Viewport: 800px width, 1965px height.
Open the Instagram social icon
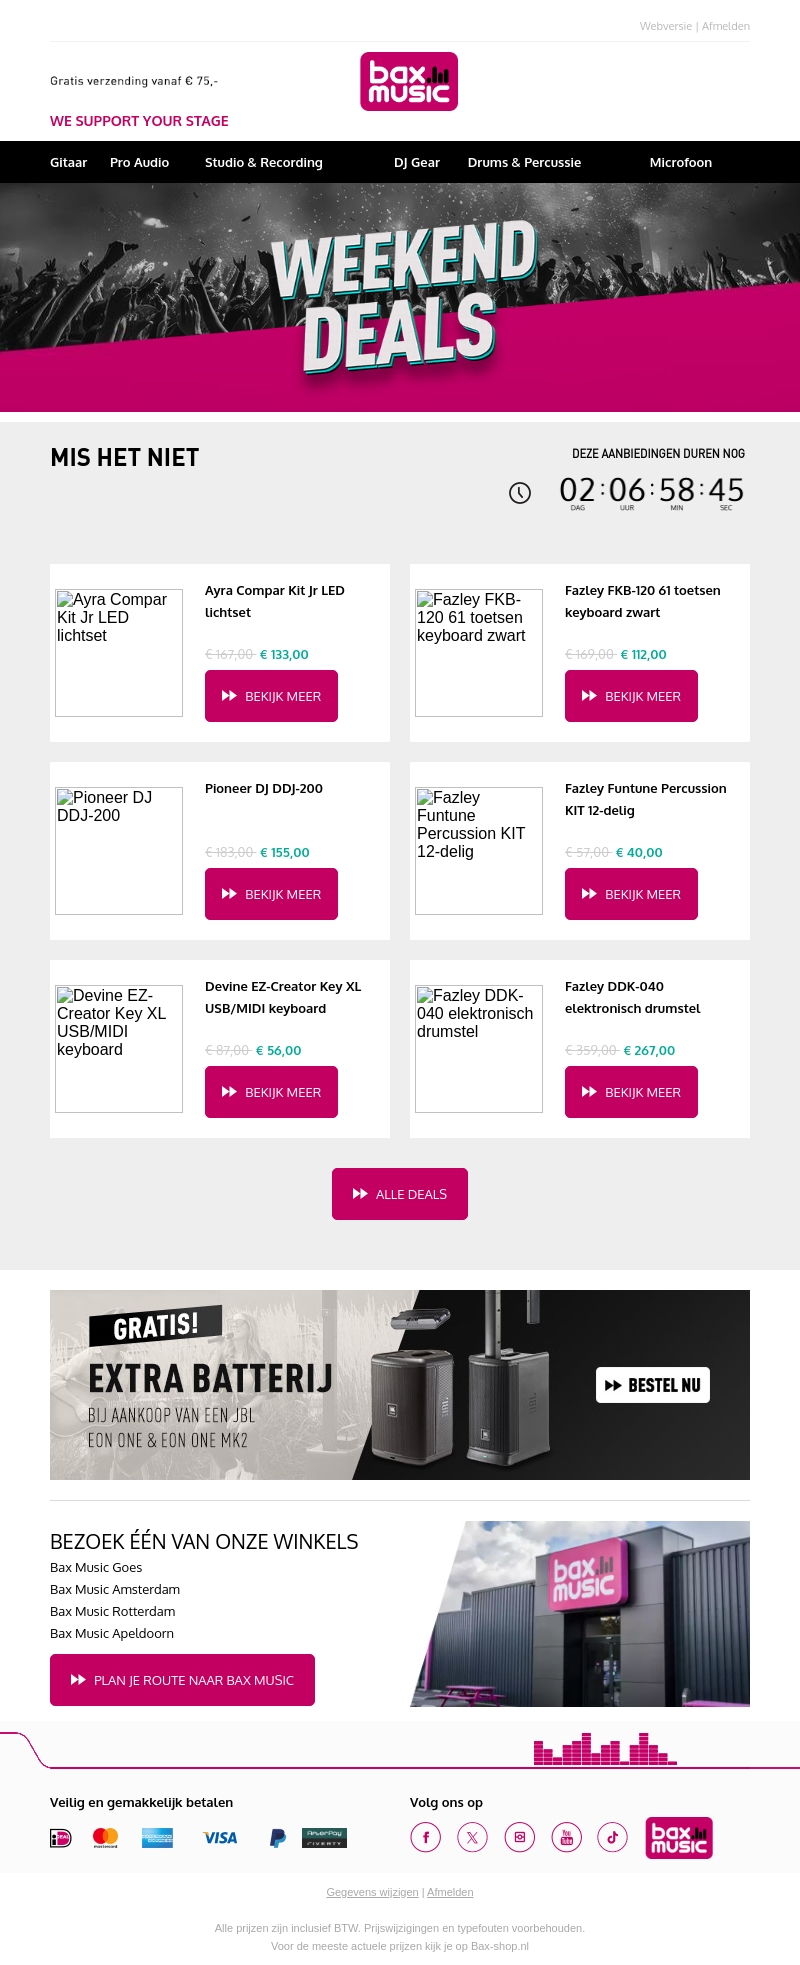coord(519,1837)
